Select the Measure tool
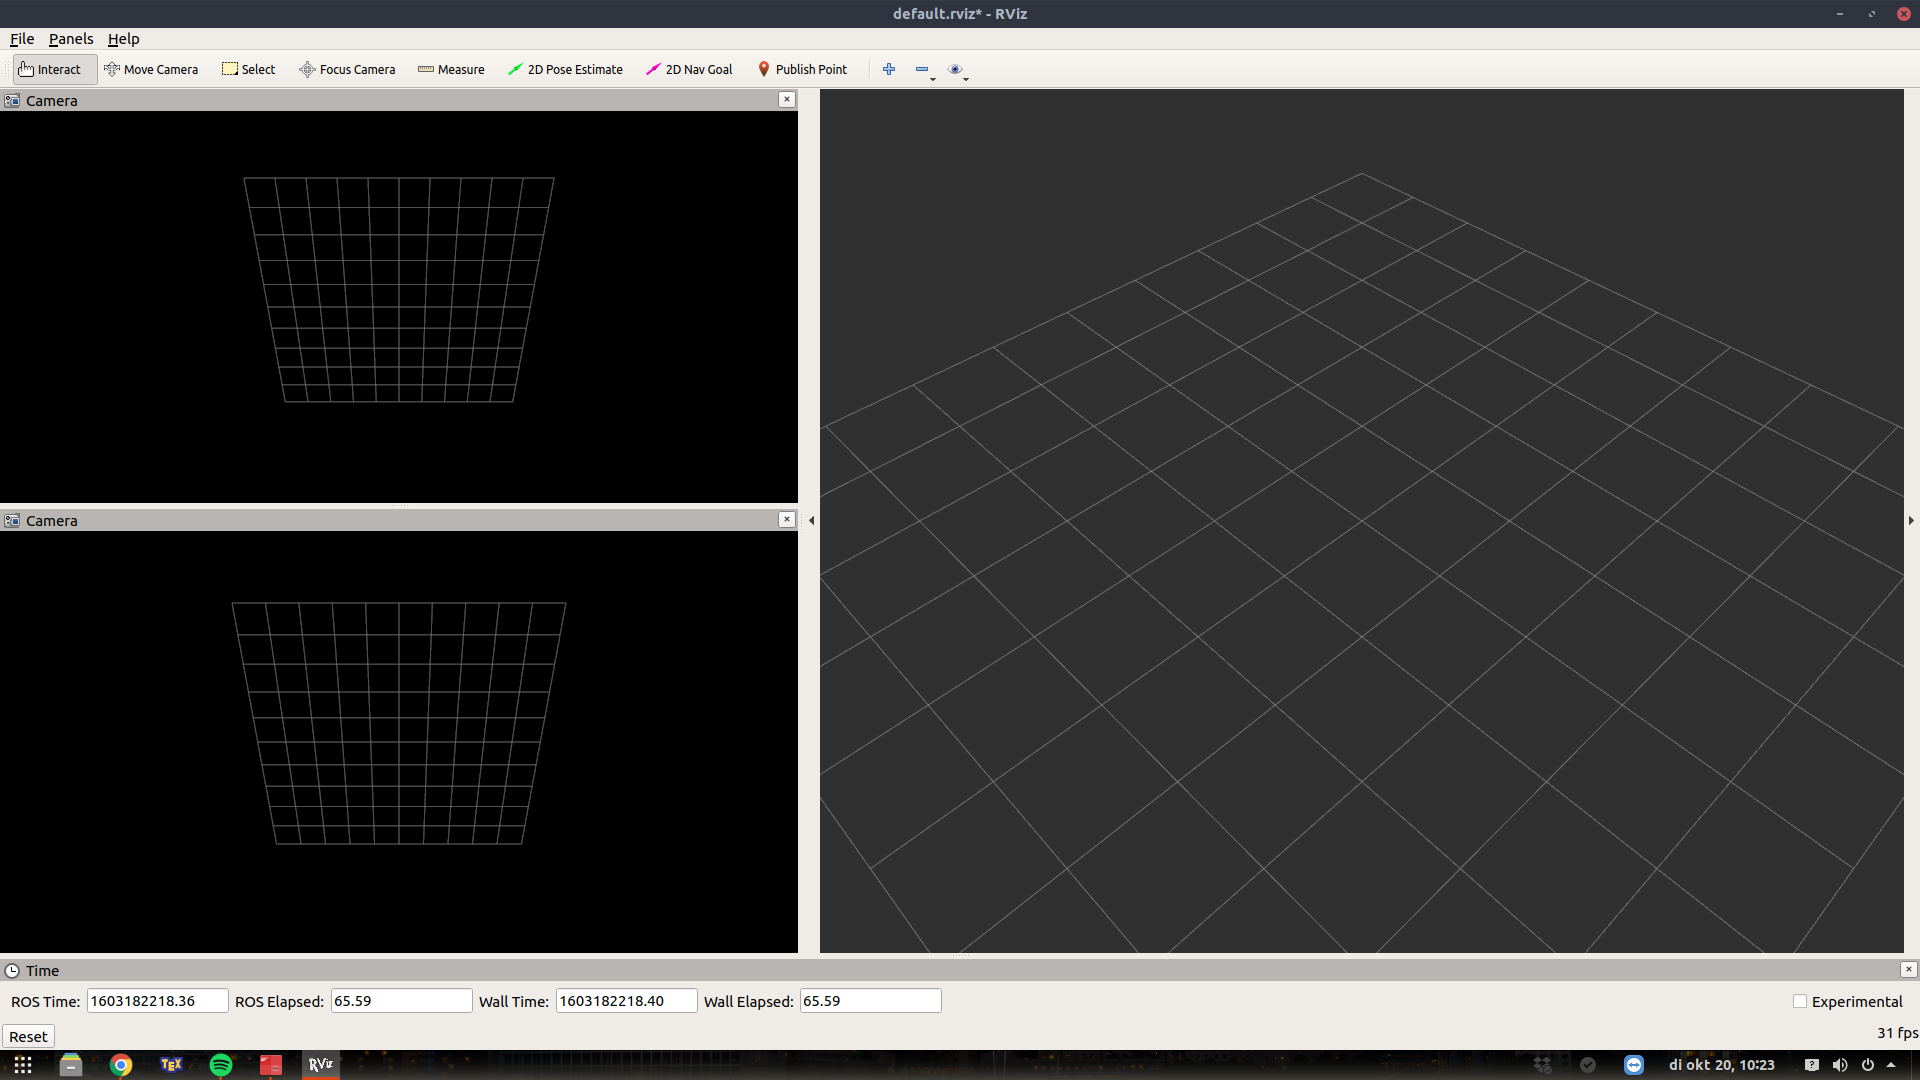Image resolution: width=1920 pixels, height=1080 pixels. click(451, 69)
